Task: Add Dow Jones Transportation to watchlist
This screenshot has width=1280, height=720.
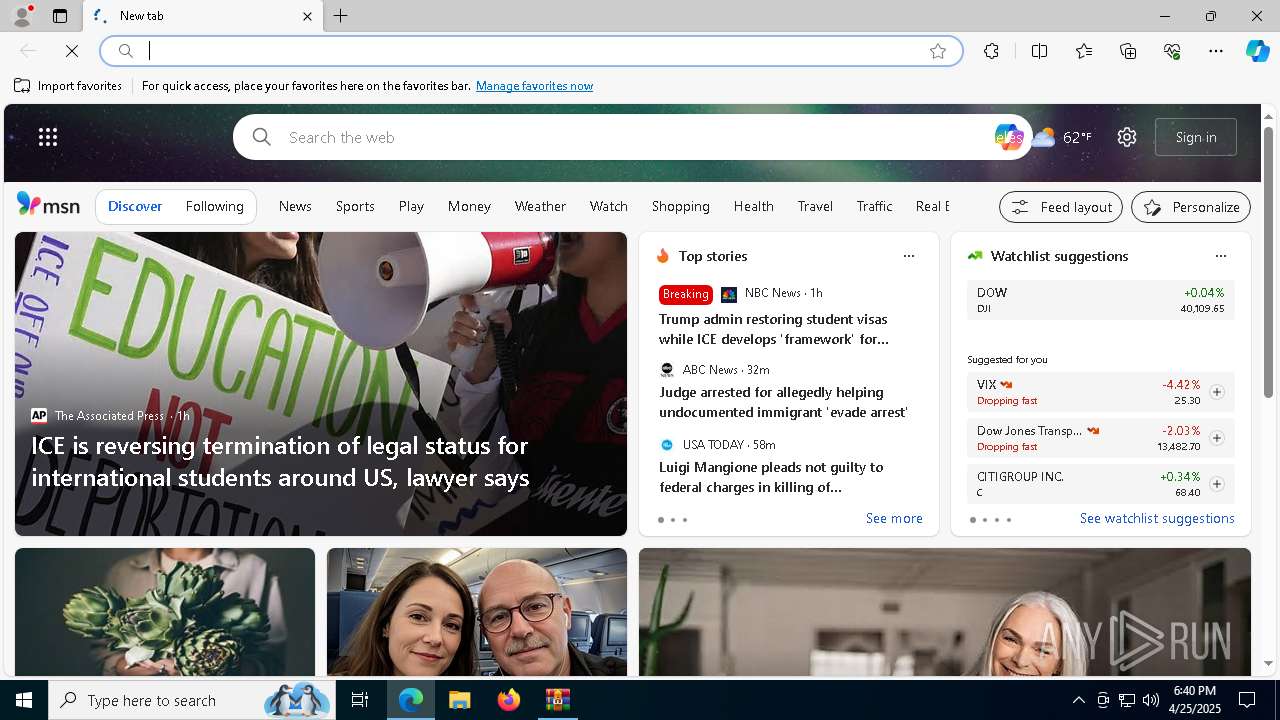Action: [1217, 438]
